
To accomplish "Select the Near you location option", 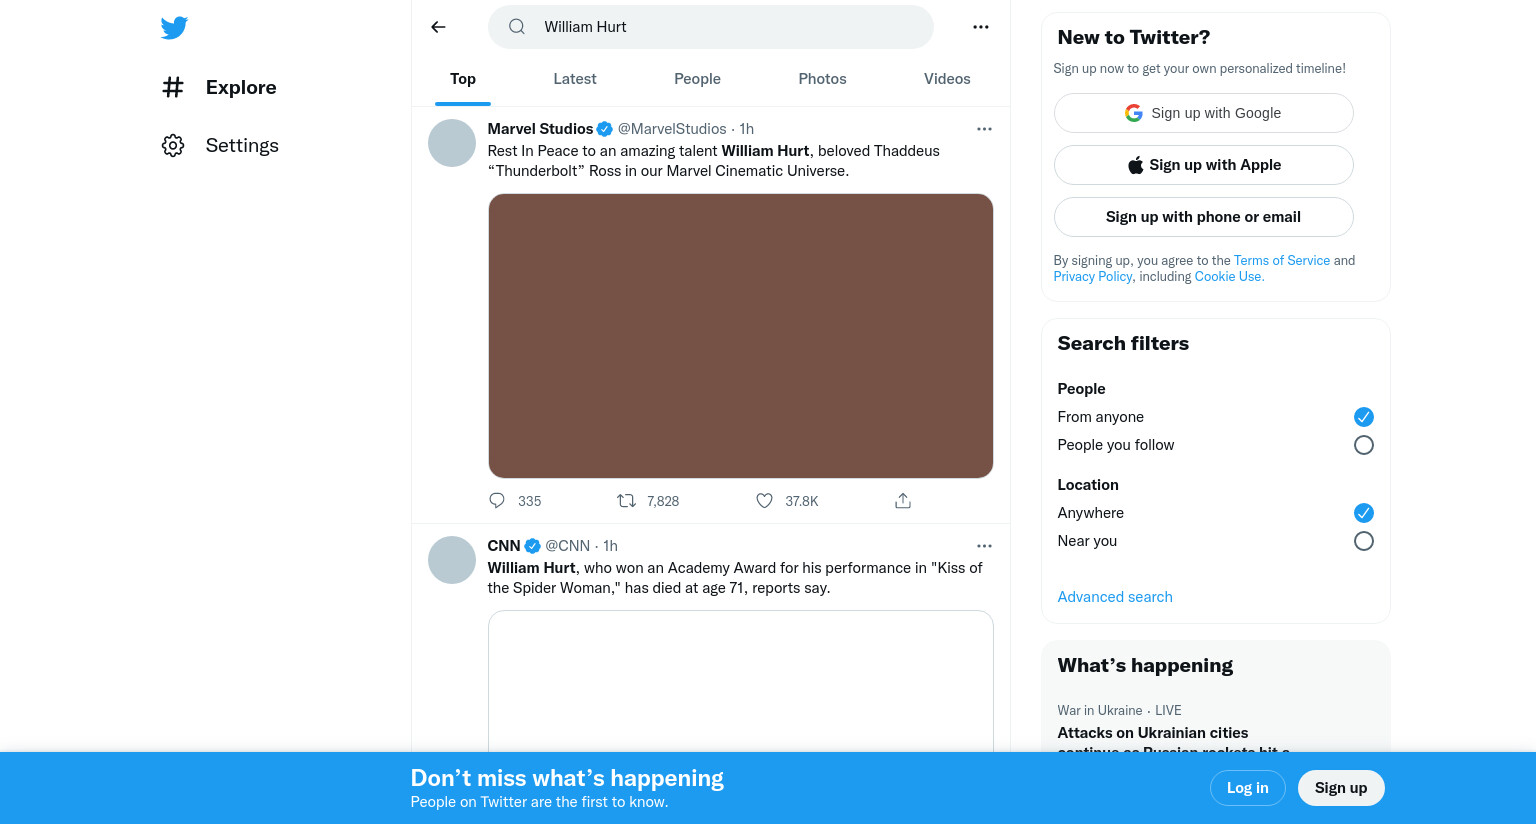I will tap(1364, 541).
